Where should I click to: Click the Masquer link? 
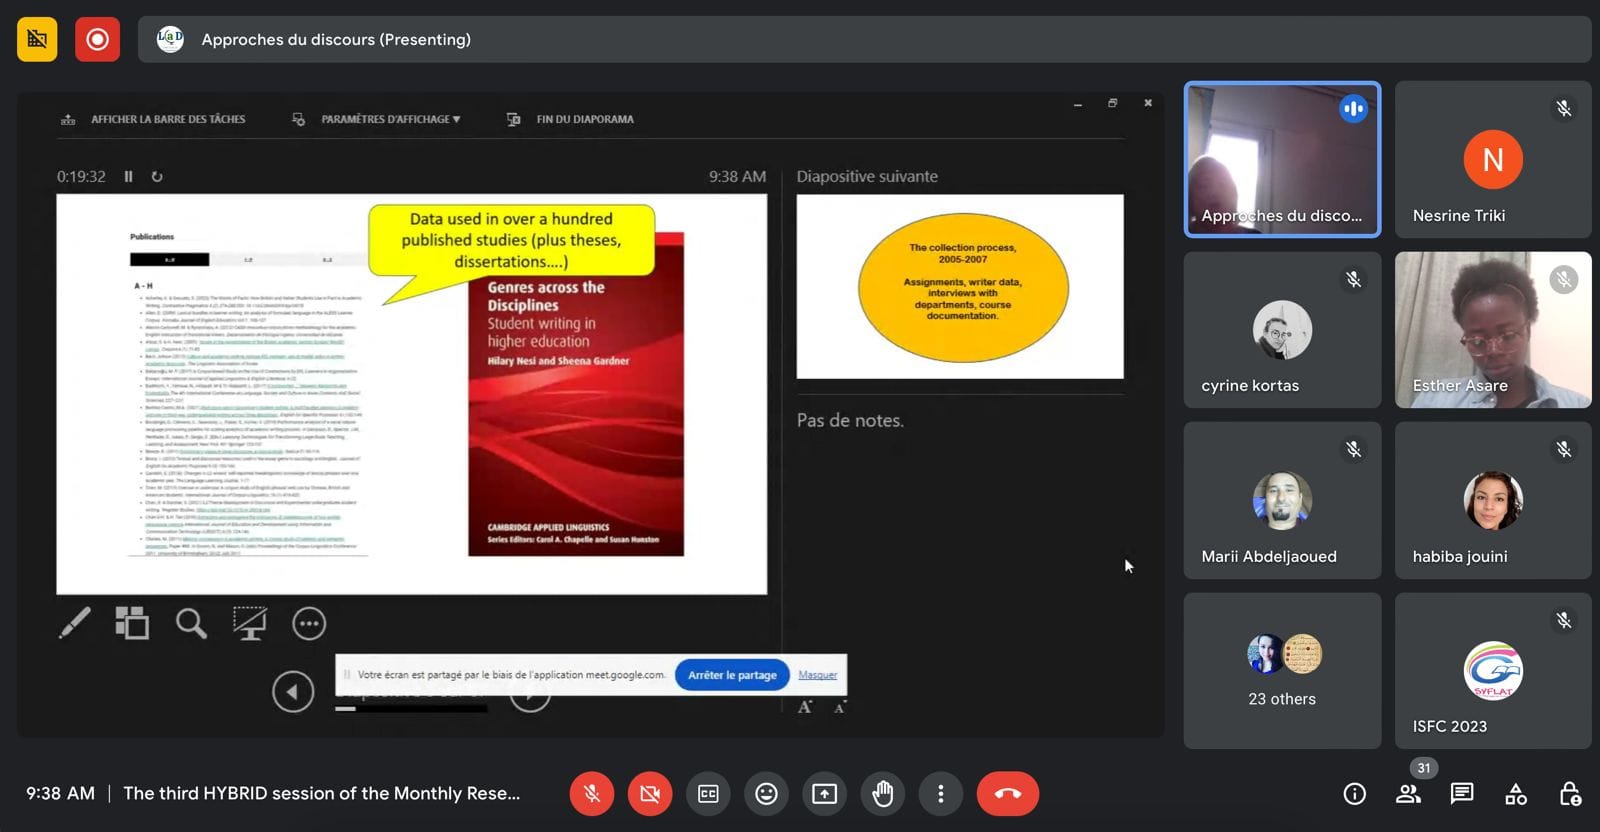tap(817, 675)
